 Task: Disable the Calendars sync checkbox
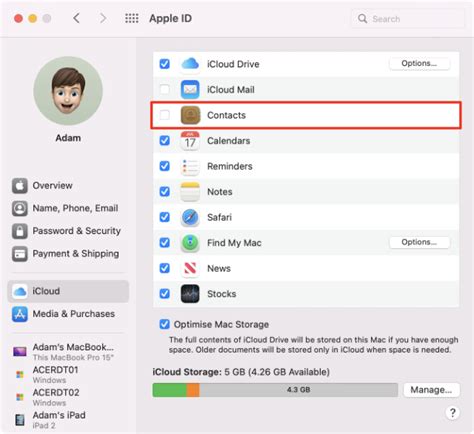165,140
